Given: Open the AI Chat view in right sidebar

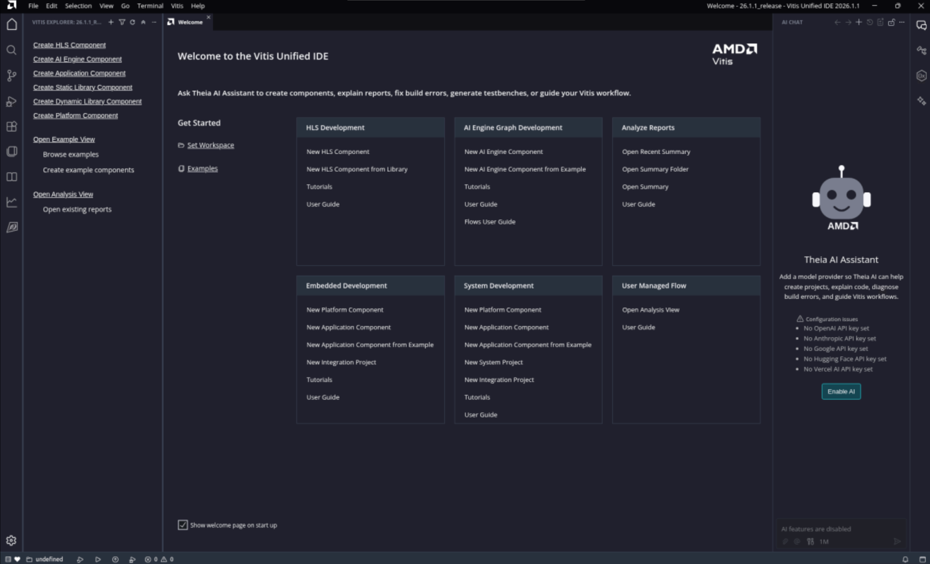Looking at the screenshot, I should pyautogui.click(x=921, y=25).
